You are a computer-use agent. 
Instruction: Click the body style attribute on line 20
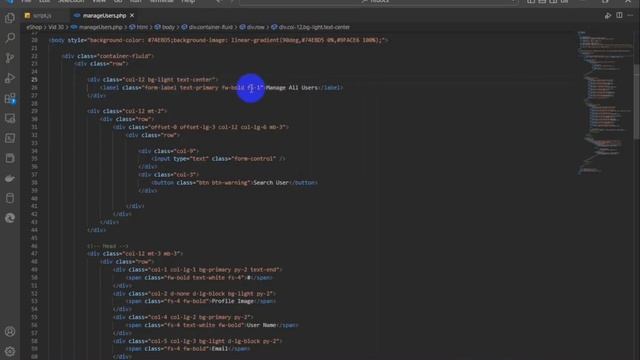[x=226, y=40]
